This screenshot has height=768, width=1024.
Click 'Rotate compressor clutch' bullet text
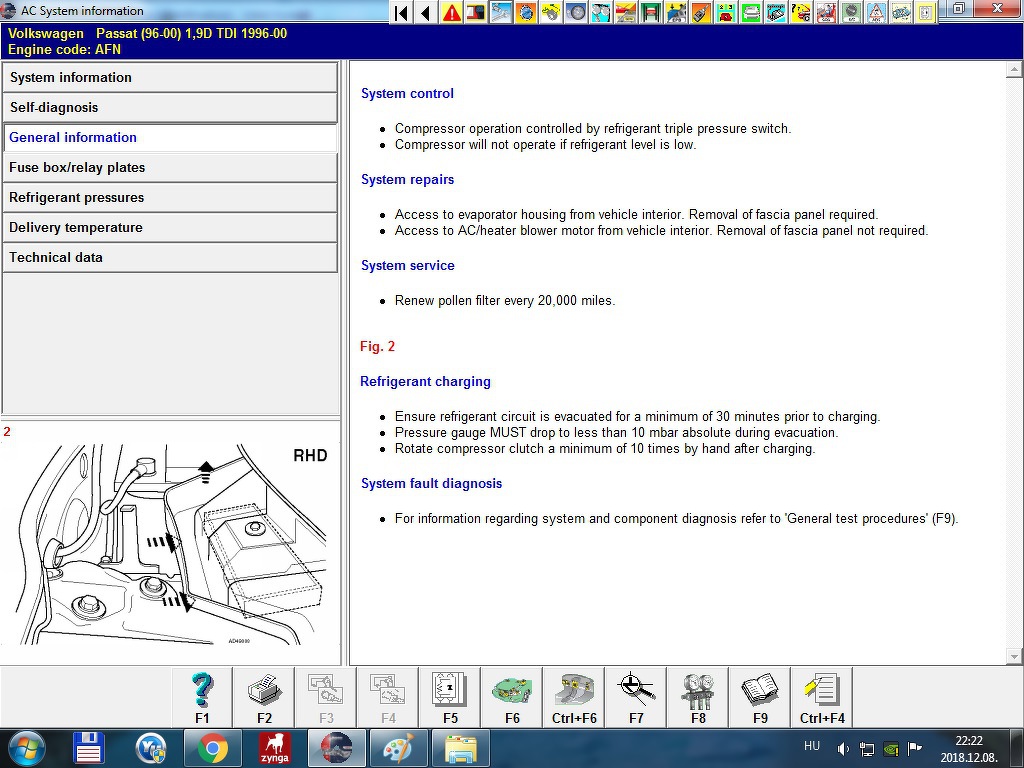pos(605,449)
